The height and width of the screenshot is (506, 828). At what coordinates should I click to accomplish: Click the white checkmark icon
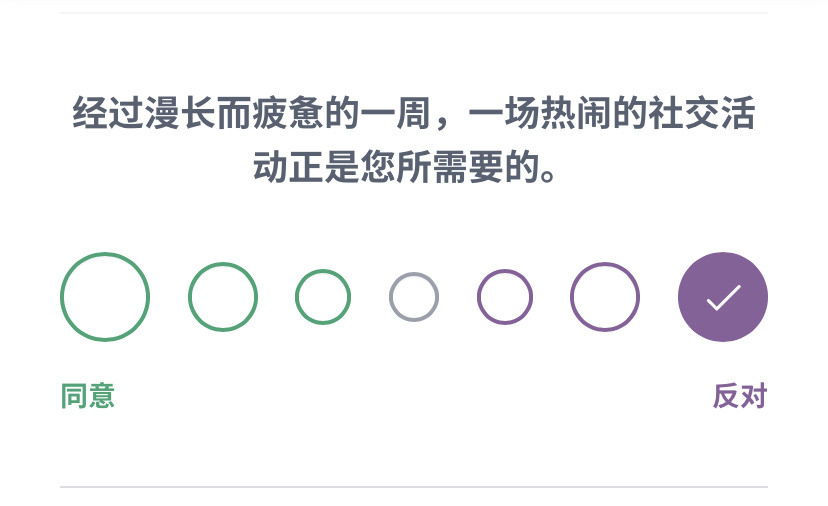point(723,297)
